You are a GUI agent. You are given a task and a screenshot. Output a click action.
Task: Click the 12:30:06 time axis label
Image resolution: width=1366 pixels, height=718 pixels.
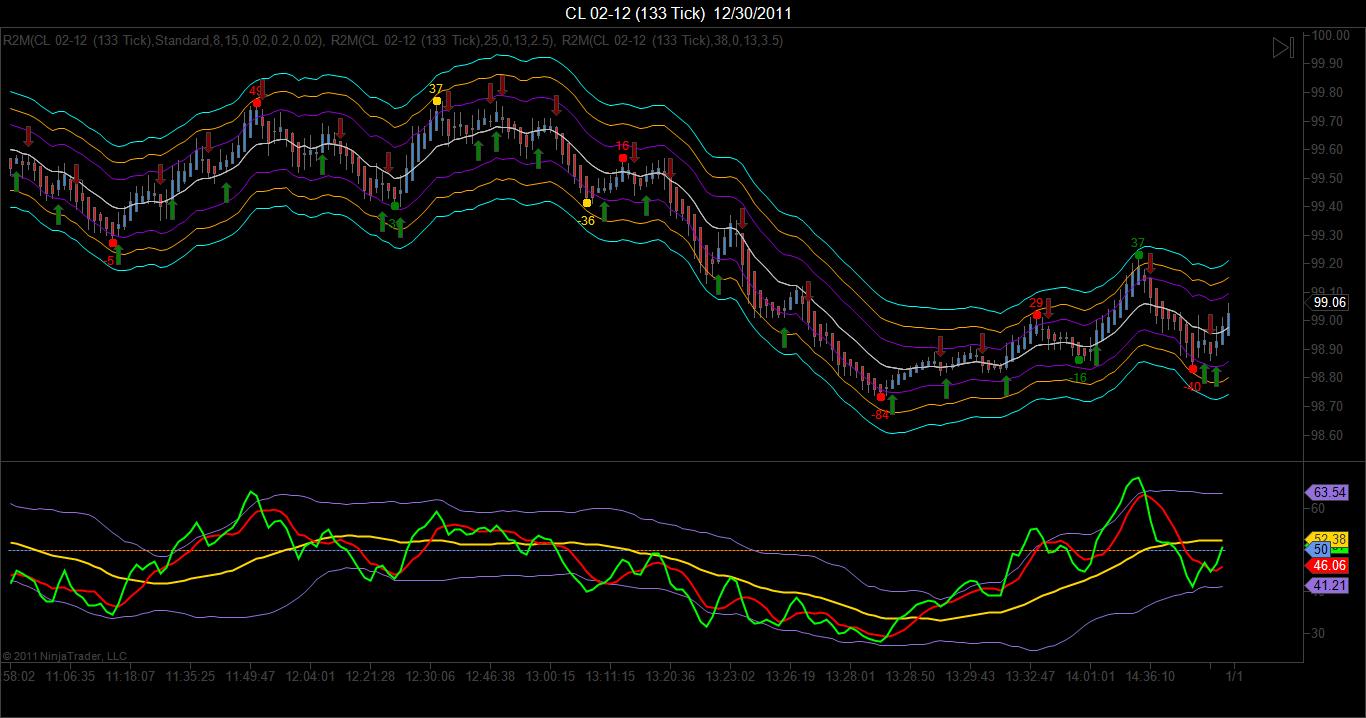[430, 676]
